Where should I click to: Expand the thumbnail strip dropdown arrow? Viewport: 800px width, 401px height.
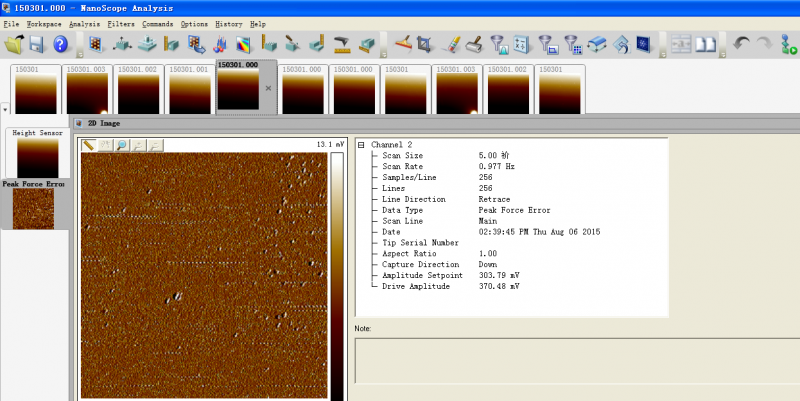coord(5,109)
